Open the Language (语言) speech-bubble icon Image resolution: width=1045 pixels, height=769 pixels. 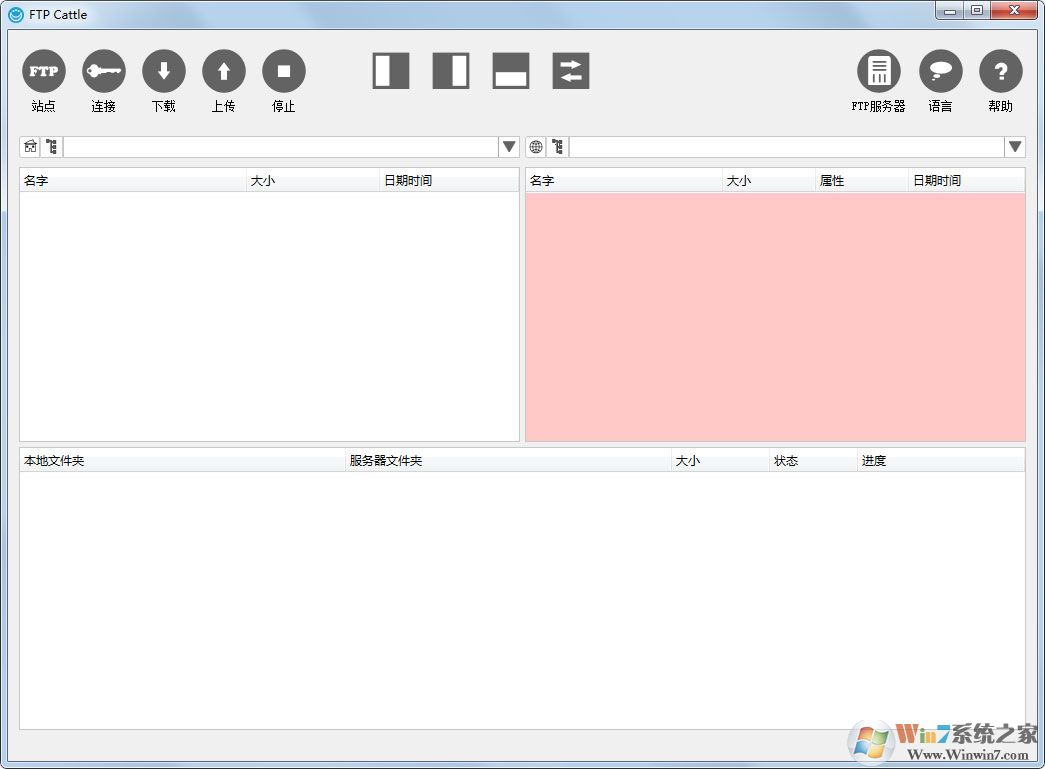click(940, 72)
